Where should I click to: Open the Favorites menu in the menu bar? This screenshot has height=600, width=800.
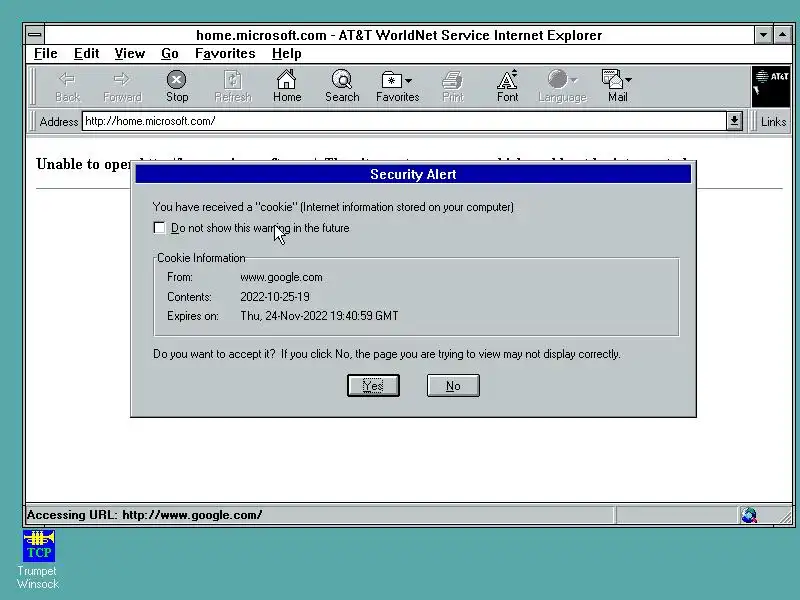coord(225,54)
